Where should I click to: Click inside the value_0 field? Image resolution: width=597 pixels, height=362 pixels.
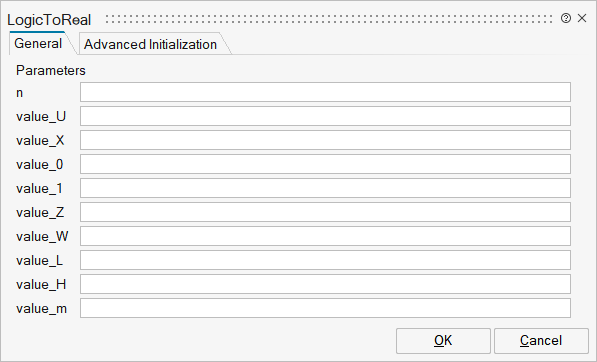(325, 164)
